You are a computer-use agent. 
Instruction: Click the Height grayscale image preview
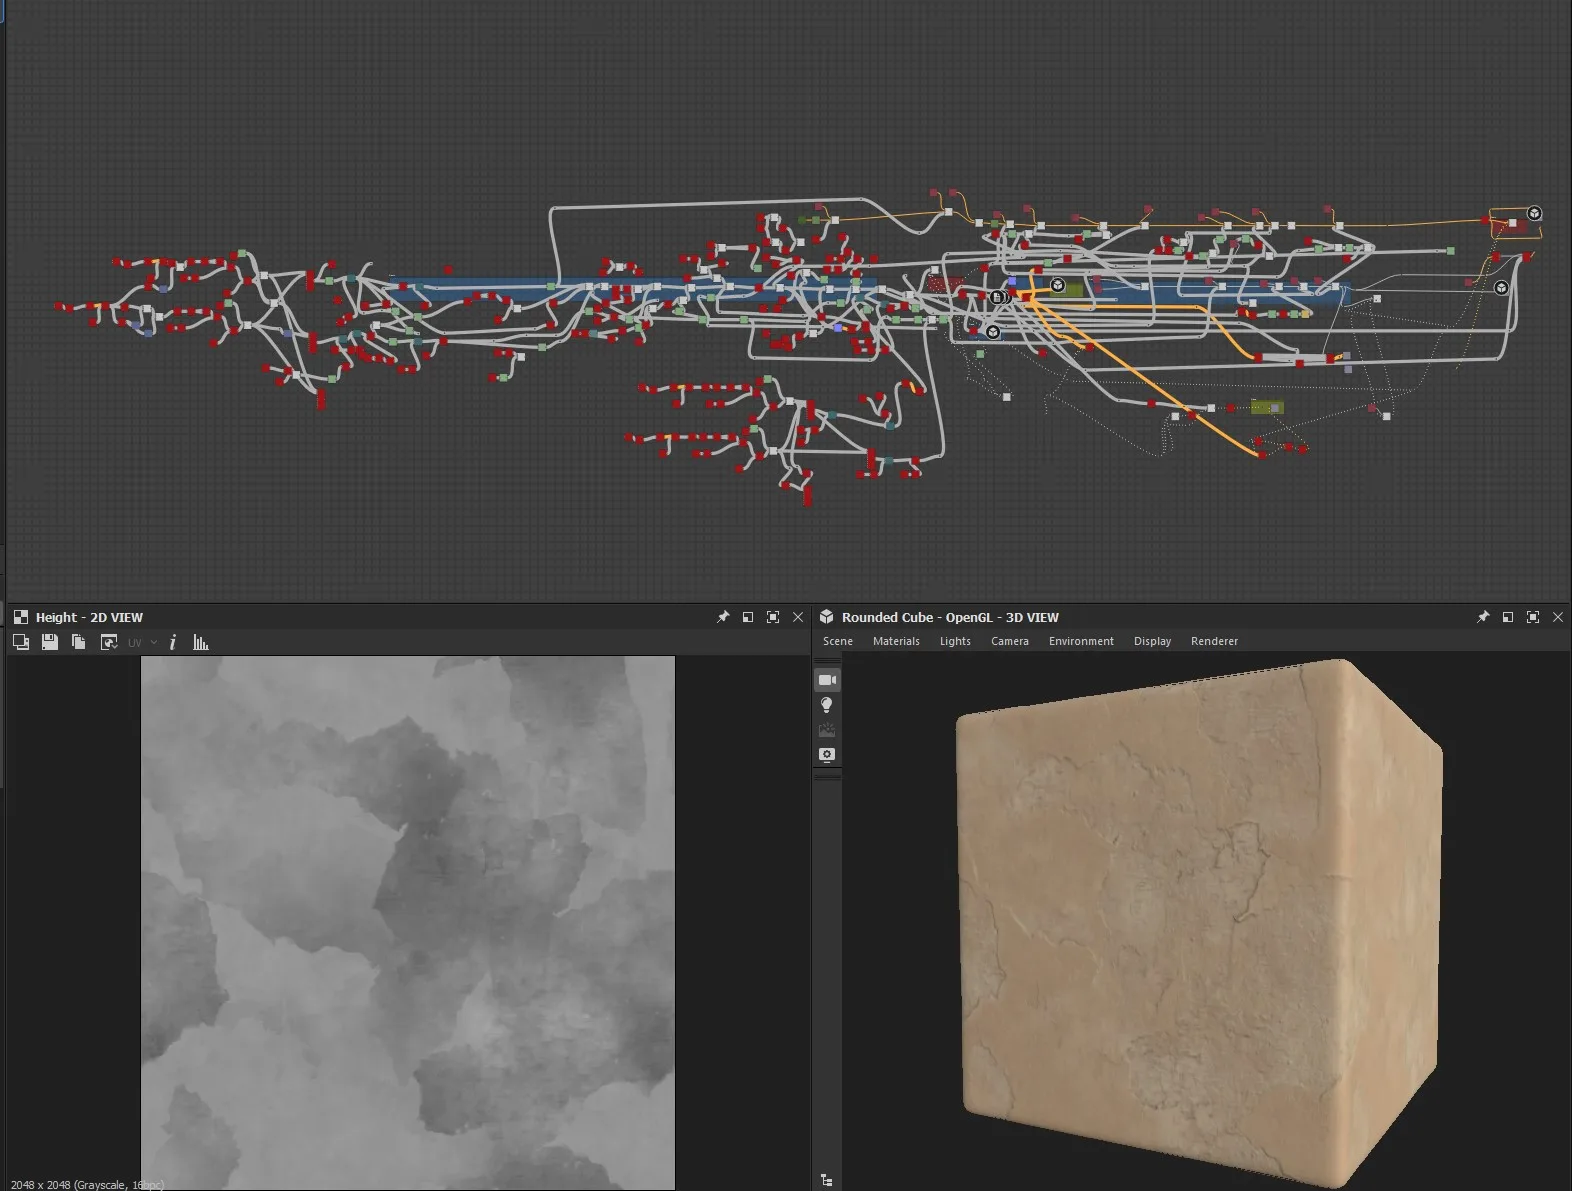click(408, 922)
